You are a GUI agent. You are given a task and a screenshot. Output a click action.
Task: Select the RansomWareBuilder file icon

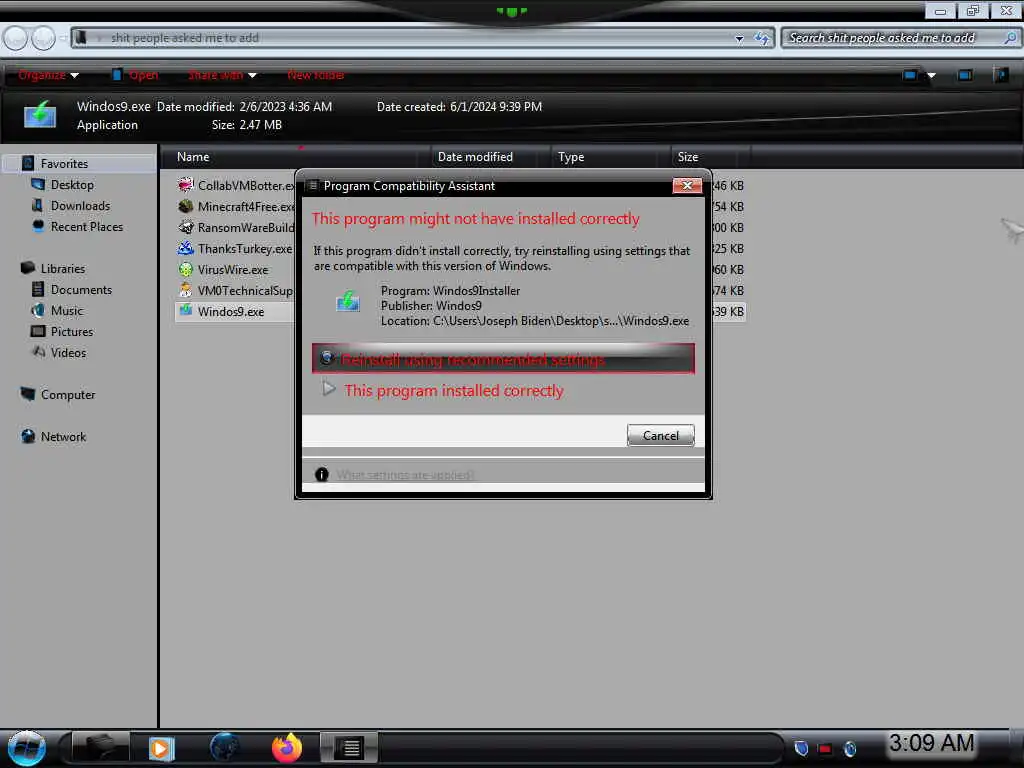point(186,227)
